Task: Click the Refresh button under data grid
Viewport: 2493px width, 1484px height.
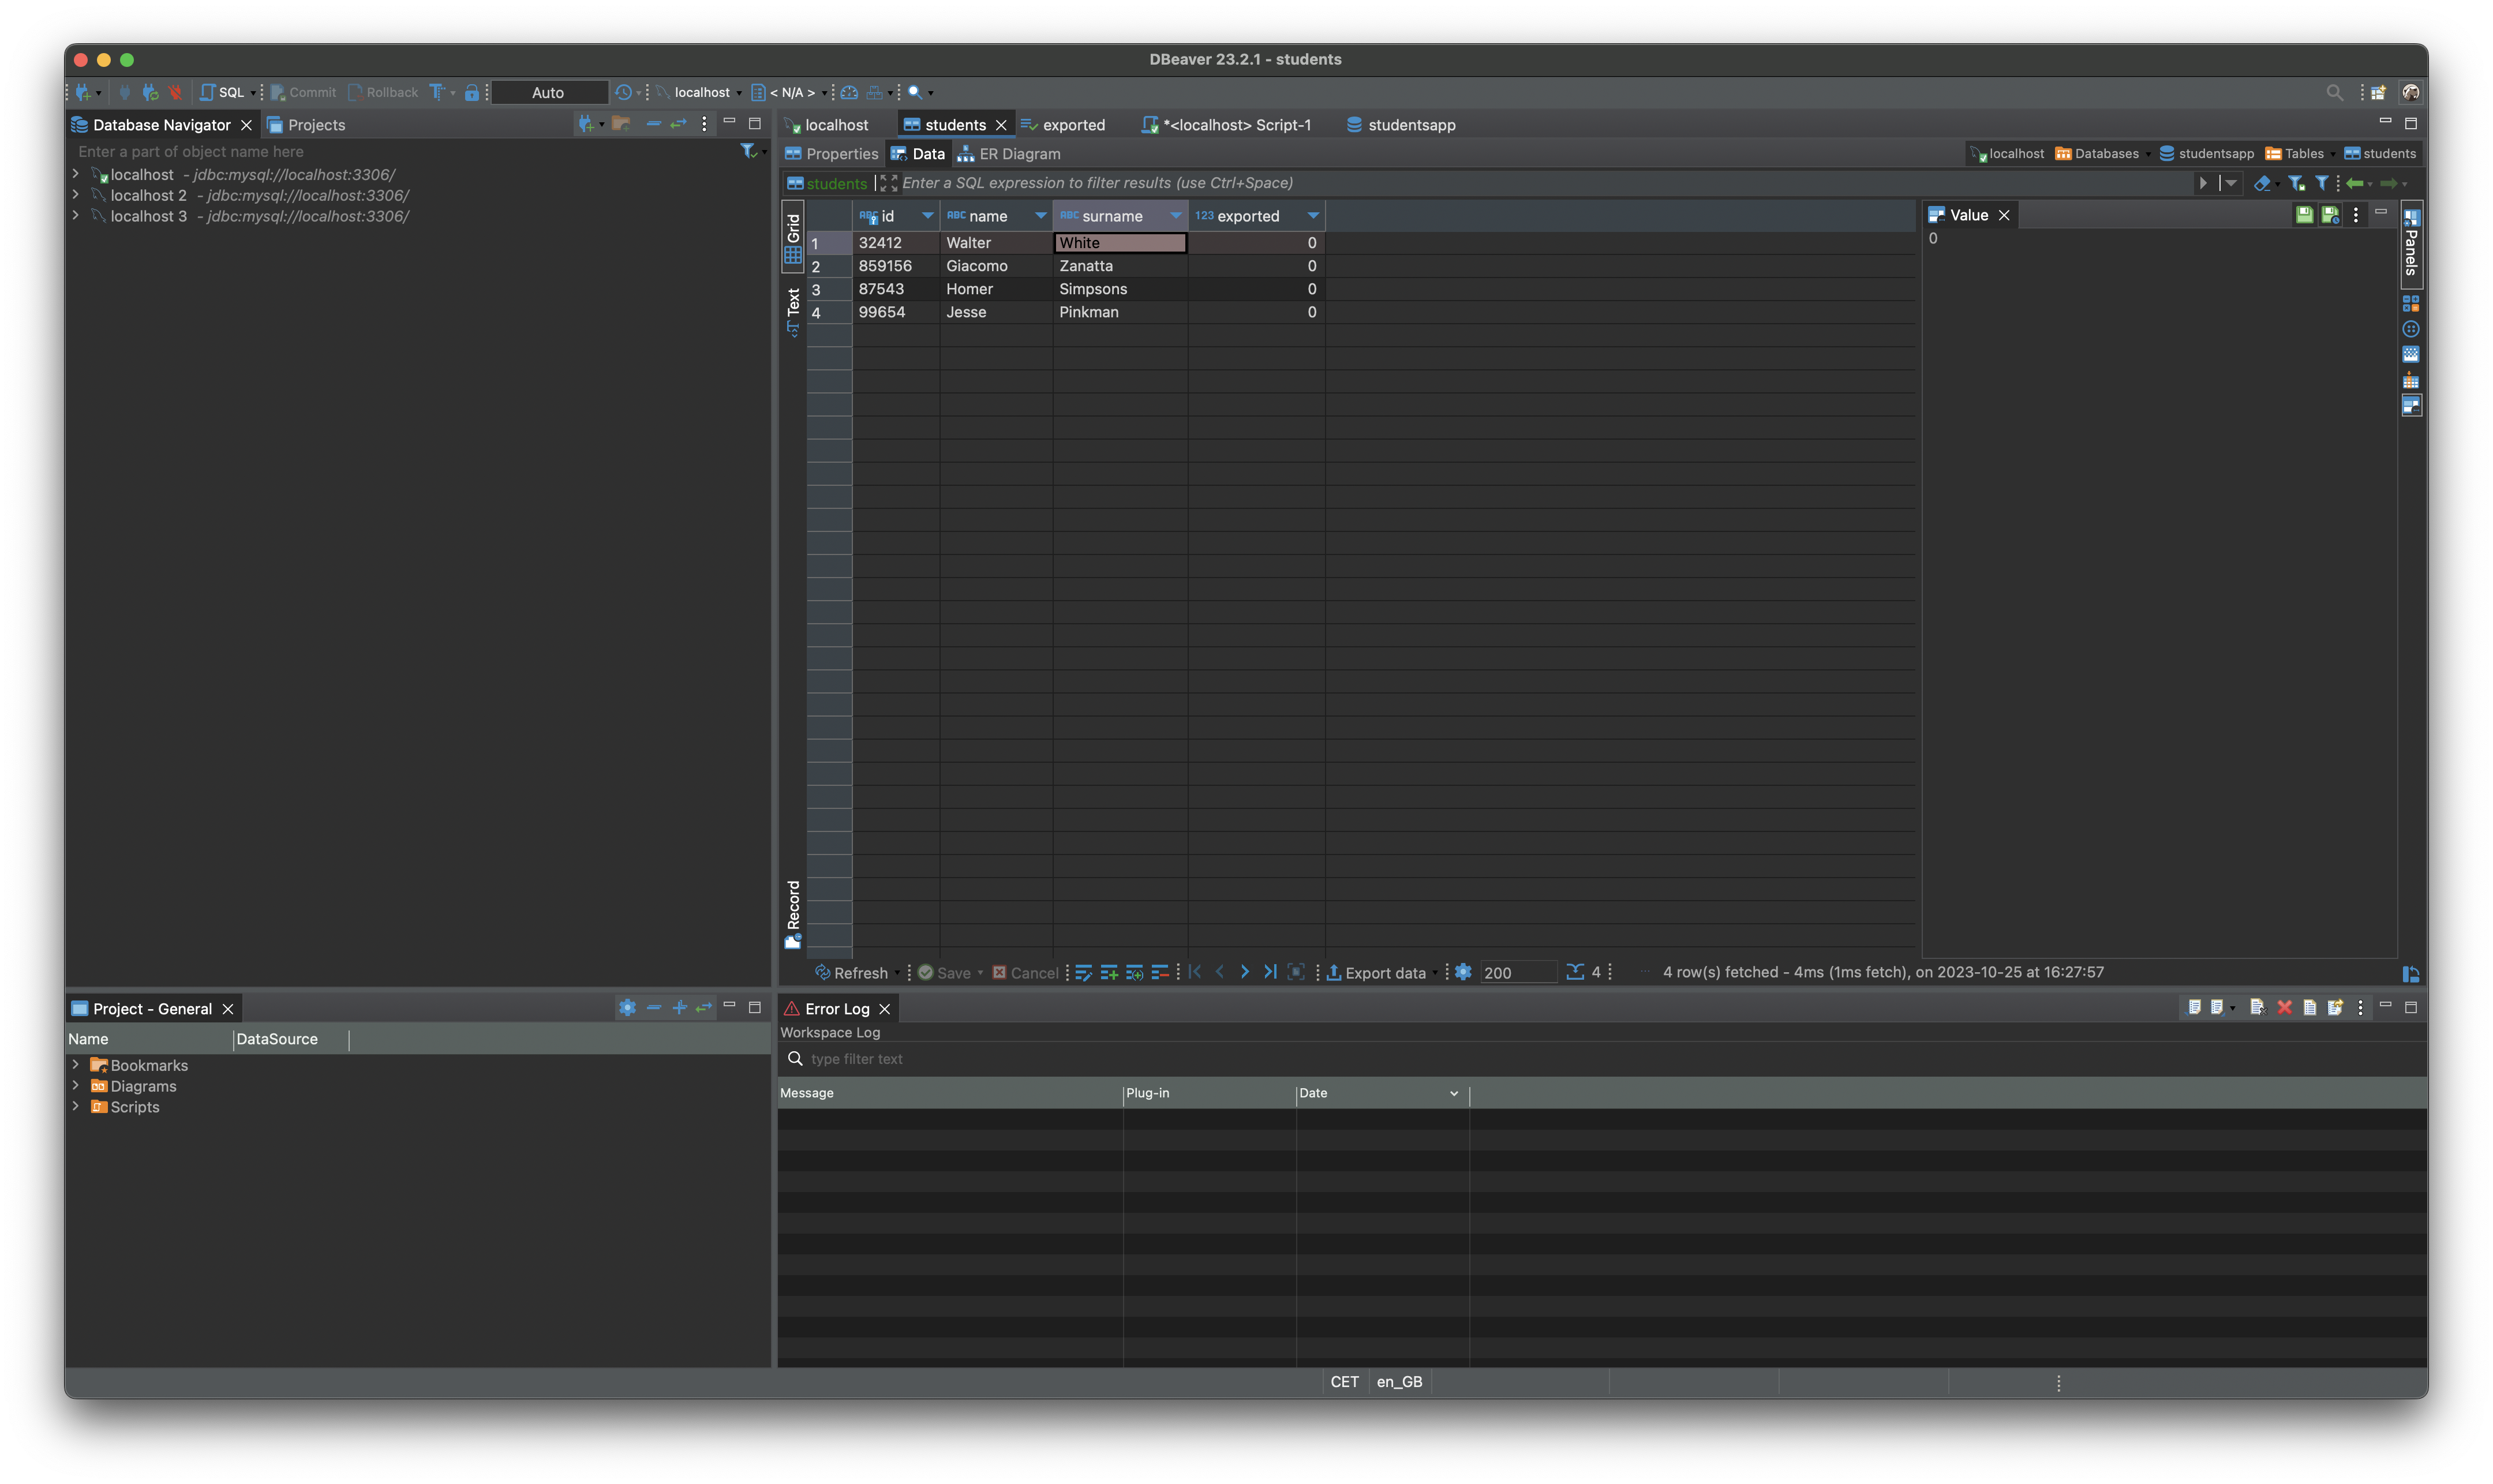Action: click(851, 973)
